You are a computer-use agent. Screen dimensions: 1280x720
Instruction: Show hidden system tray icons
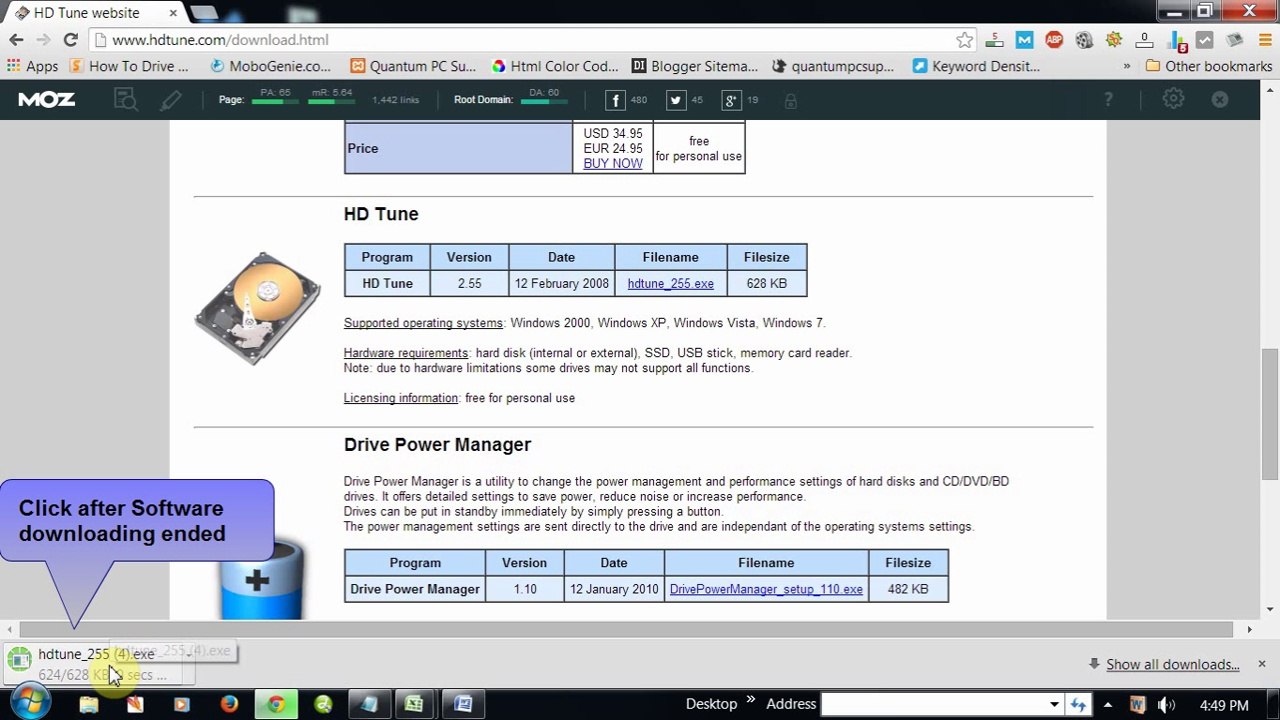[1108, 705]
